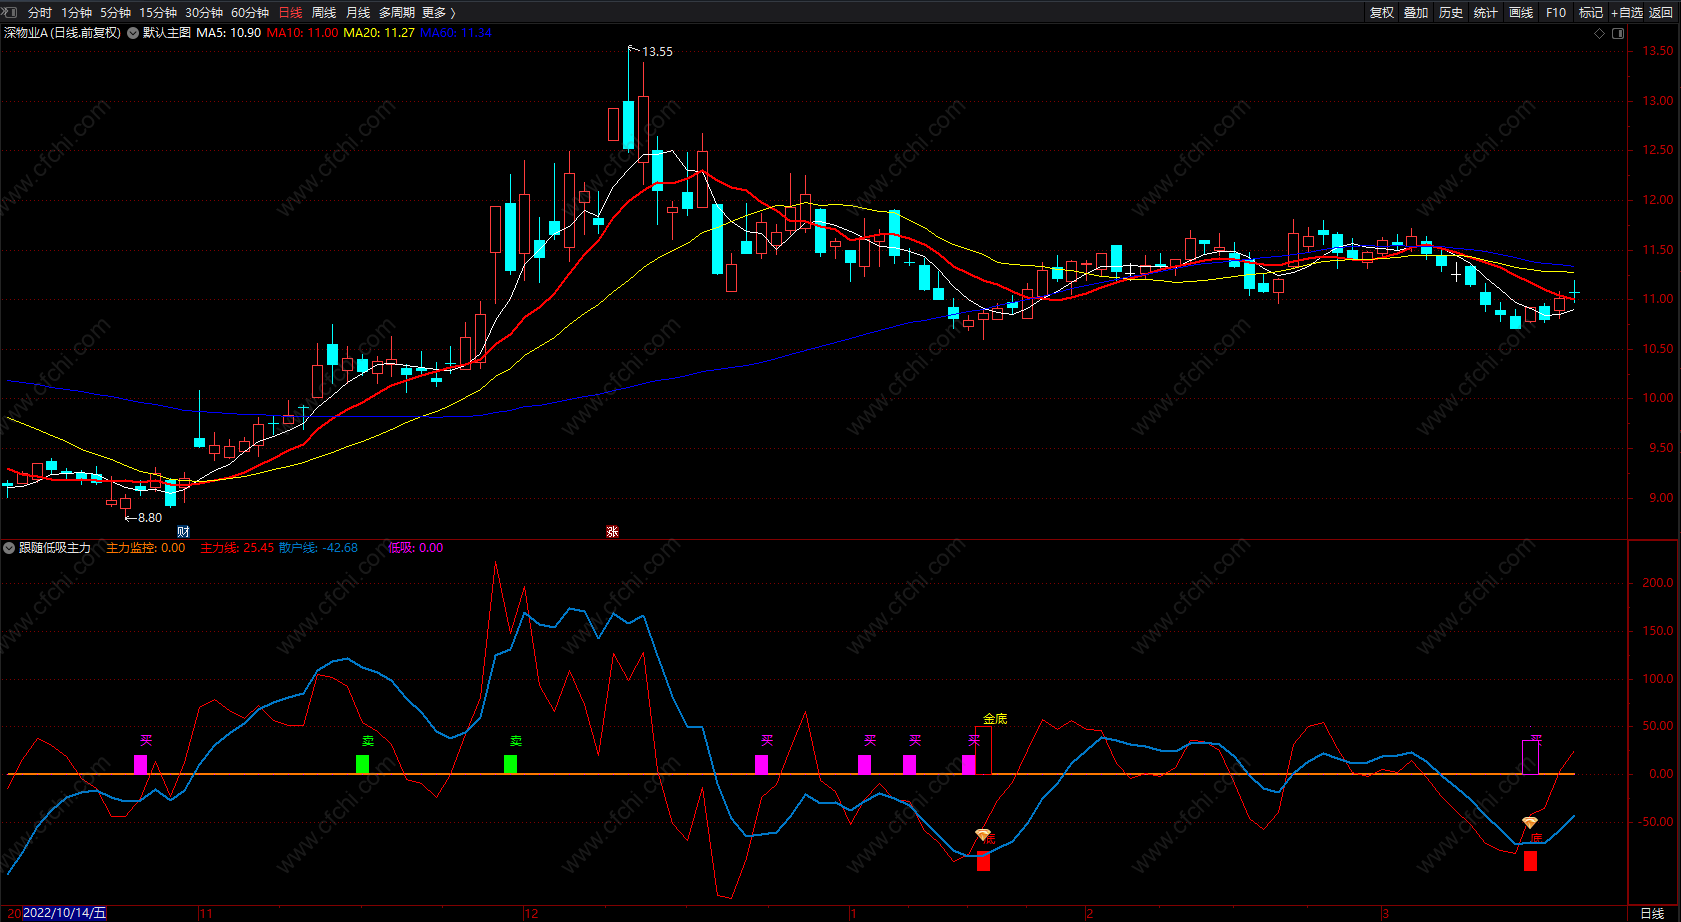
Task: Click the MA20: 11.27 legend value
Action: click(x=379, y=33)
